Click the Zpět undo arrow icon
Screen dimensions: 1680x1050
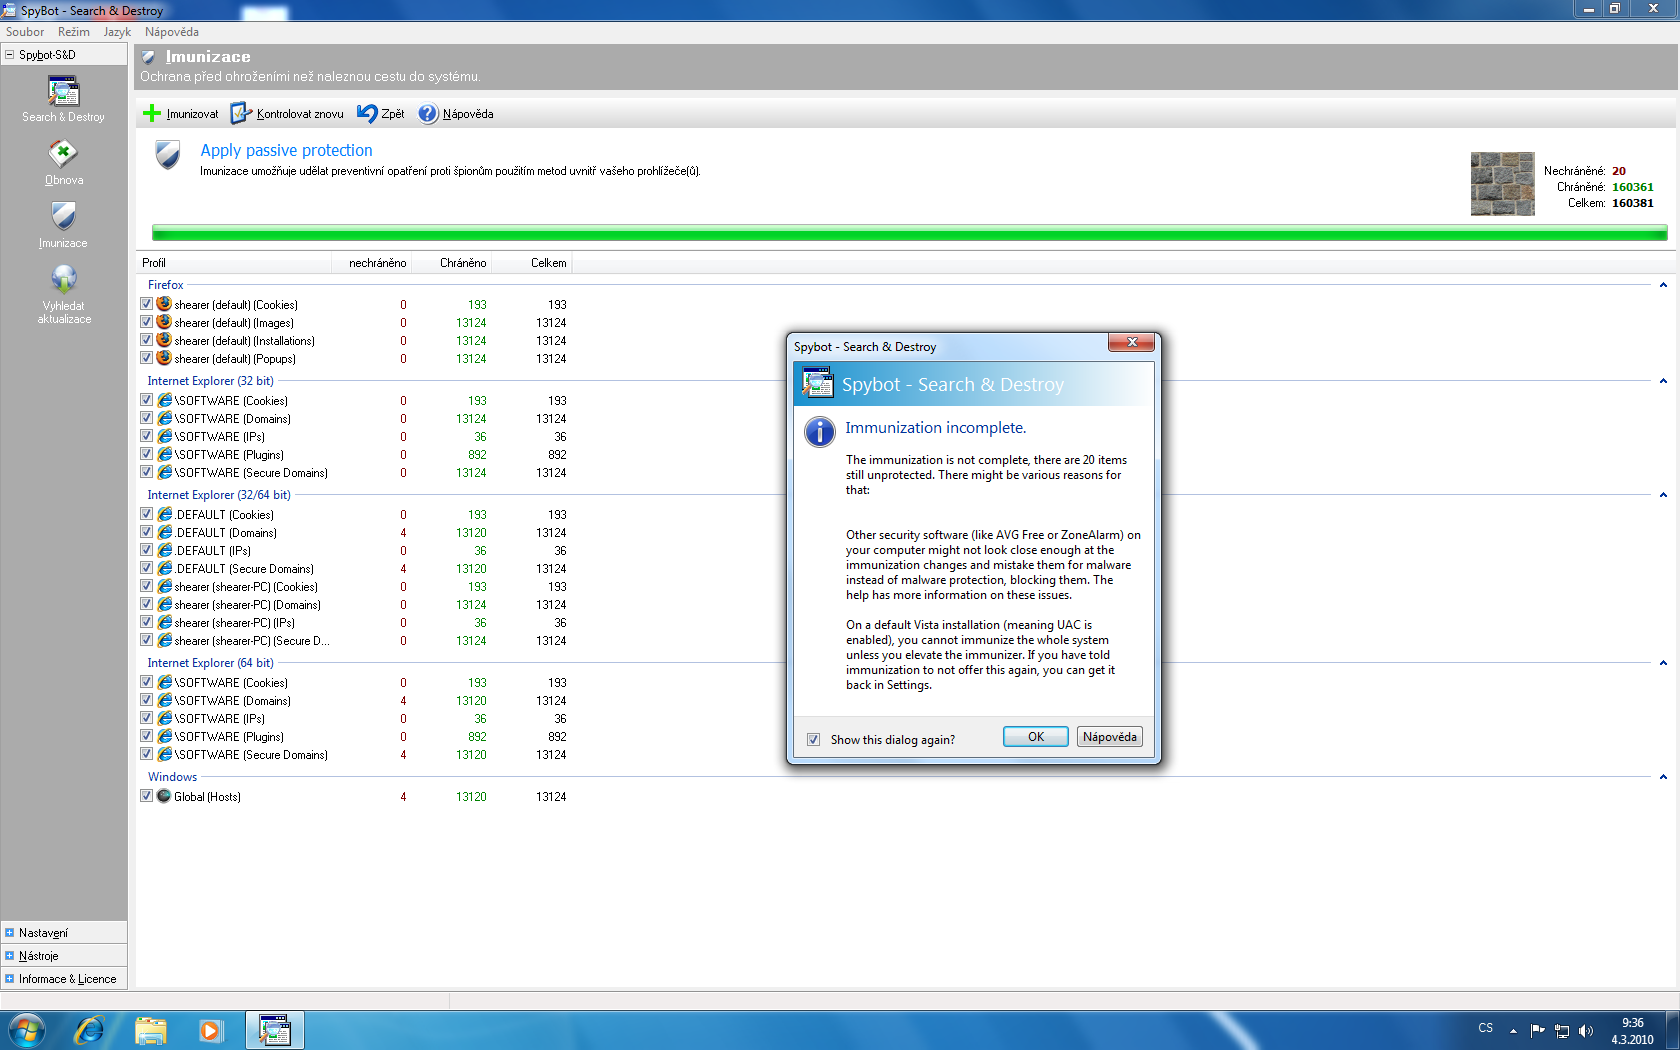[x=367, y=114]
